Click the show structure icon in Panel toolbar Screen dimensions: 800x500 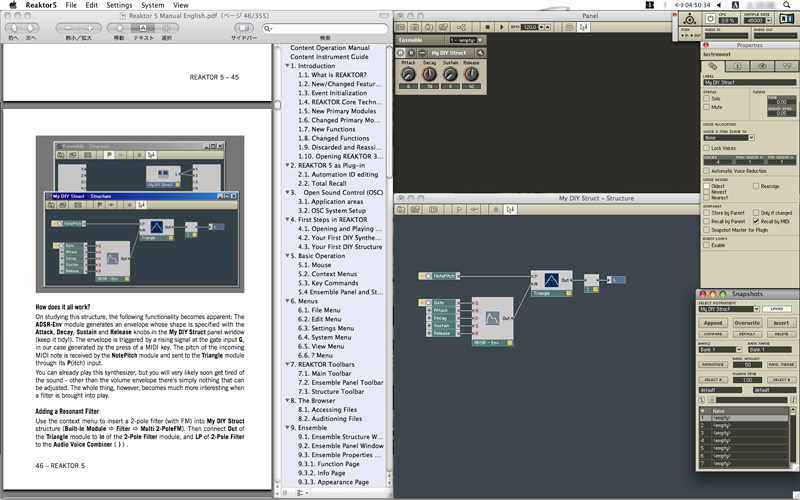[x=461, y=27]
